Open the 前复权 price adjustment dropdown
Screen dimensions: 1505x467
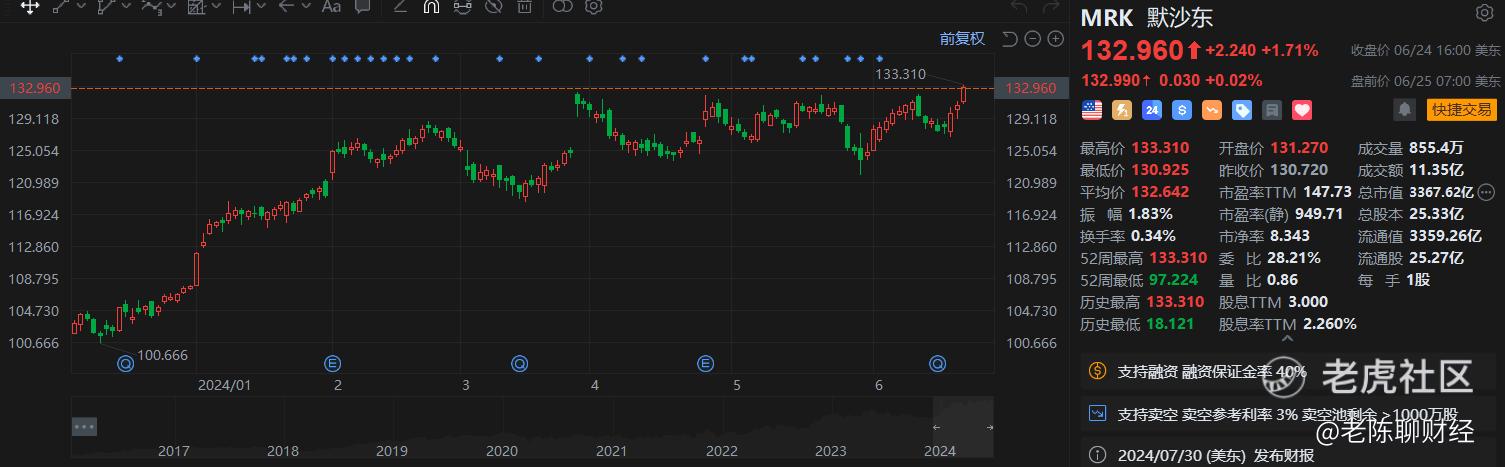point(962,39)
